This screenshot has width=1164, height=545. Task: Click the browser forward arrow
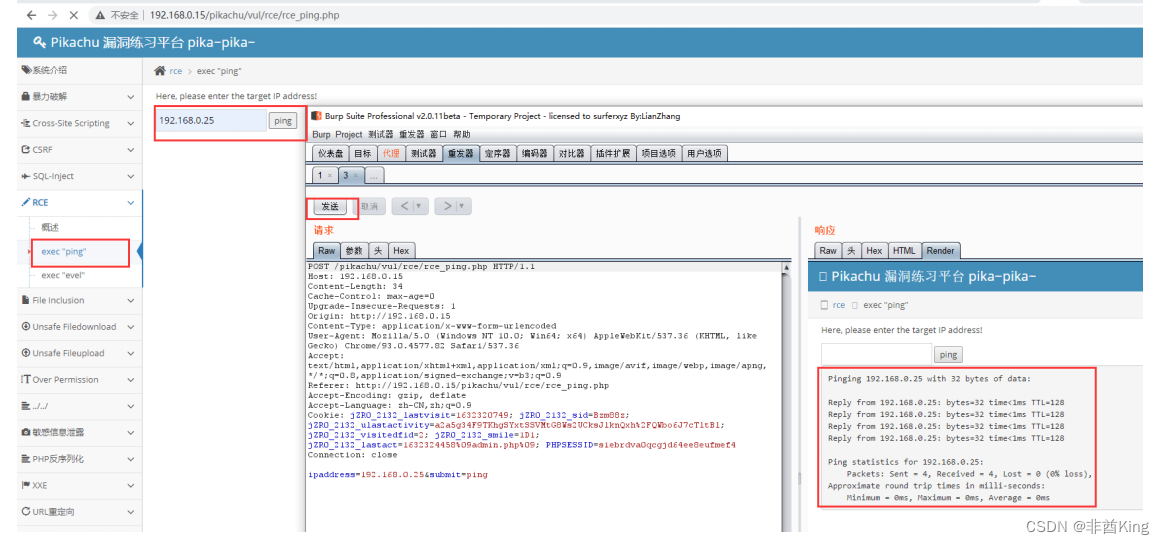tap(53, 14)
